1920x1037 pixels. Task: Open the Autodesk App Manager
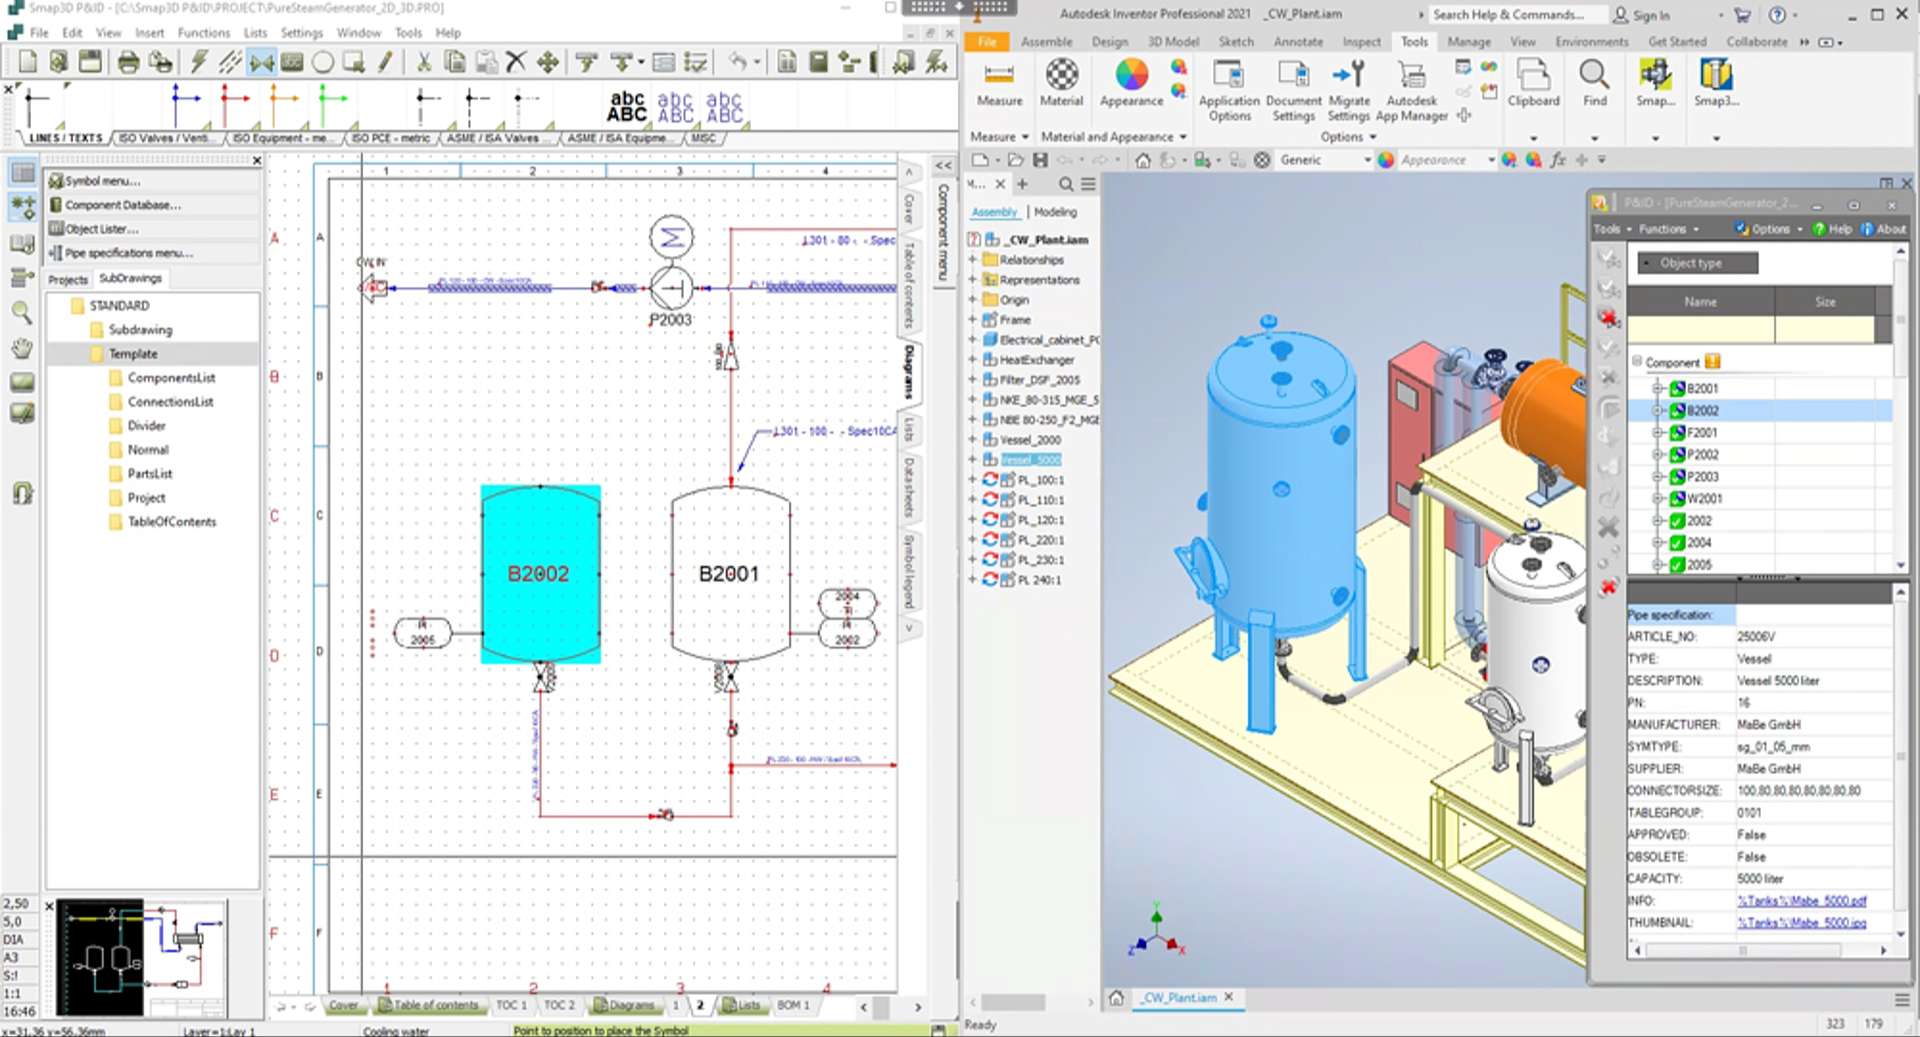pos(1411,88)
